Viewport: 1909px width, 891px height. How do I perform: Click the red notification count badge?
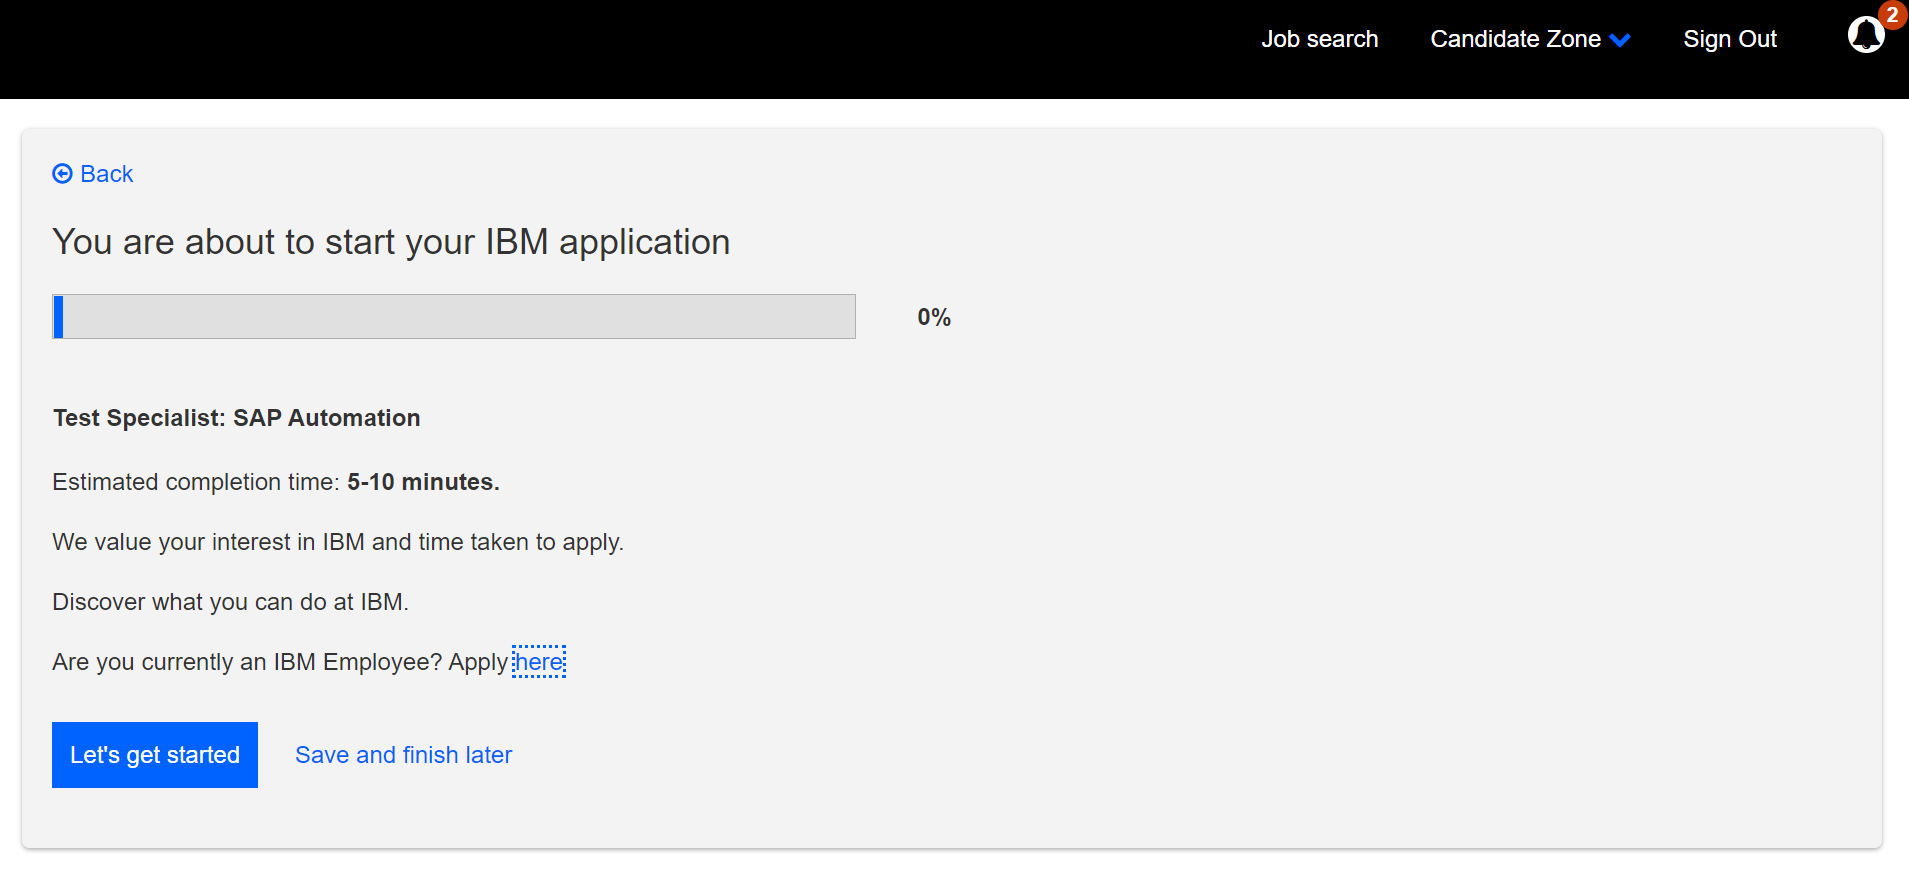pos(1892,14)
